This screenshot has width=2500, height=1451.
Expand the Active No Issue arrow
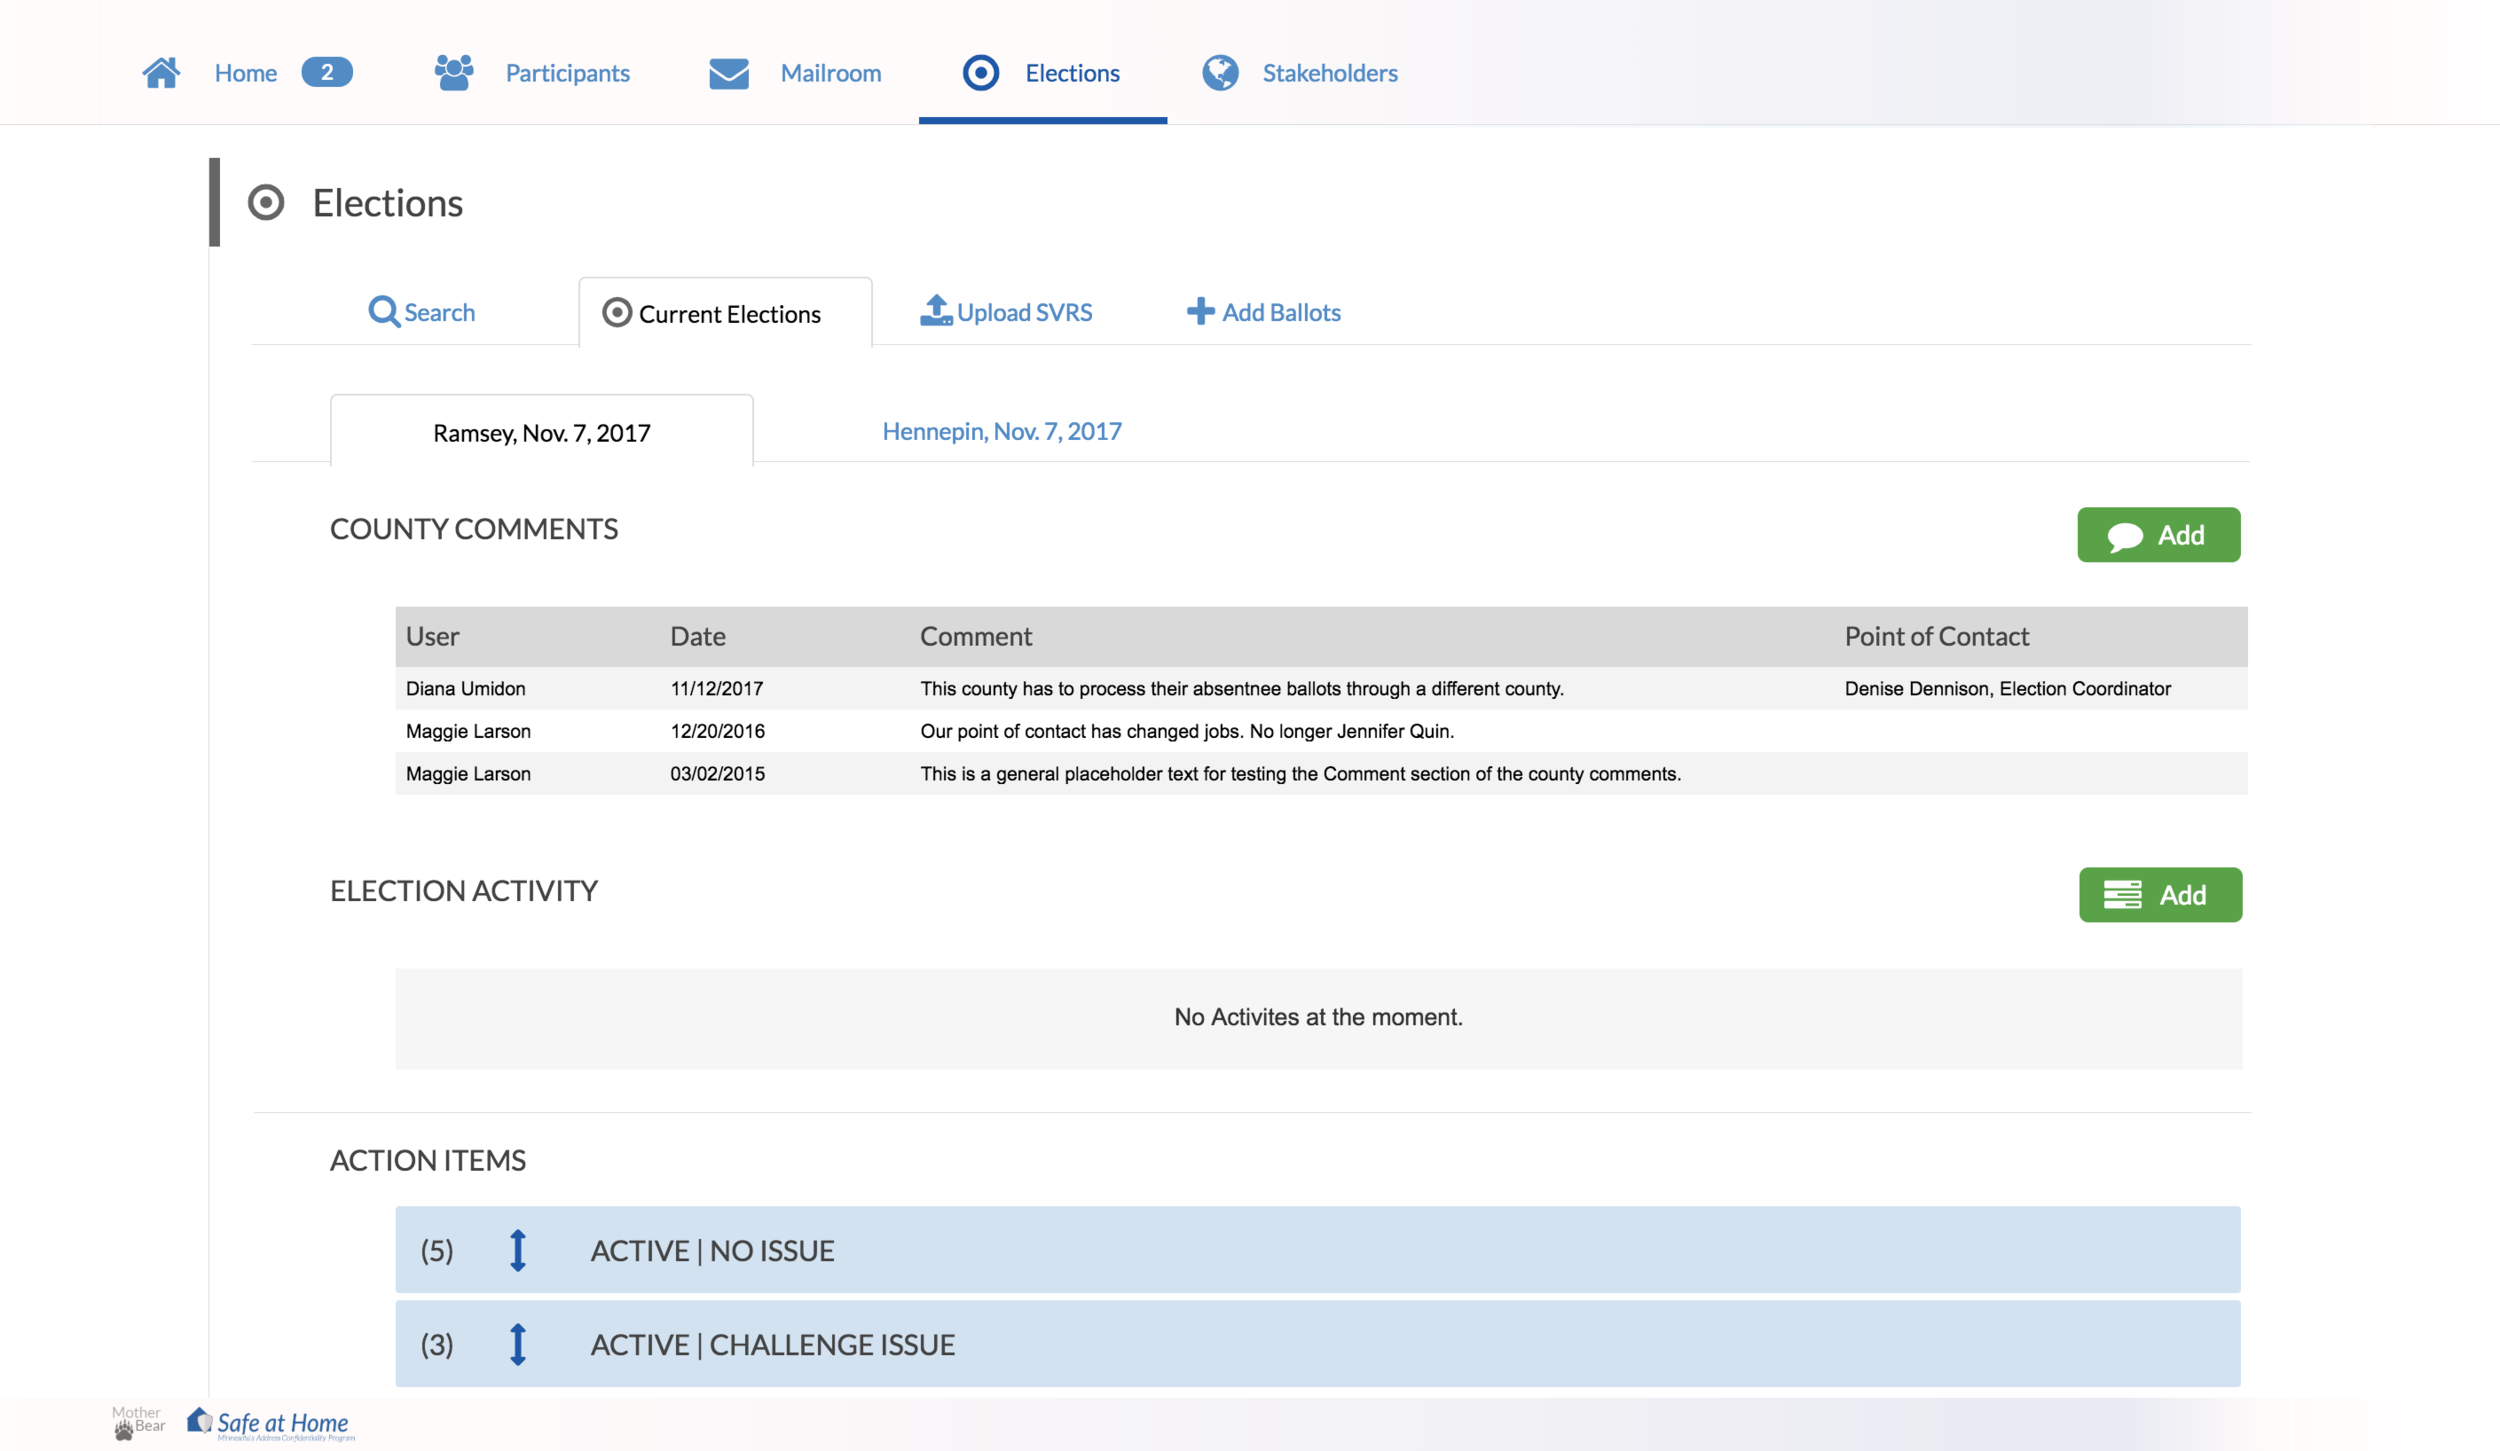click(x=517, y=1250)
